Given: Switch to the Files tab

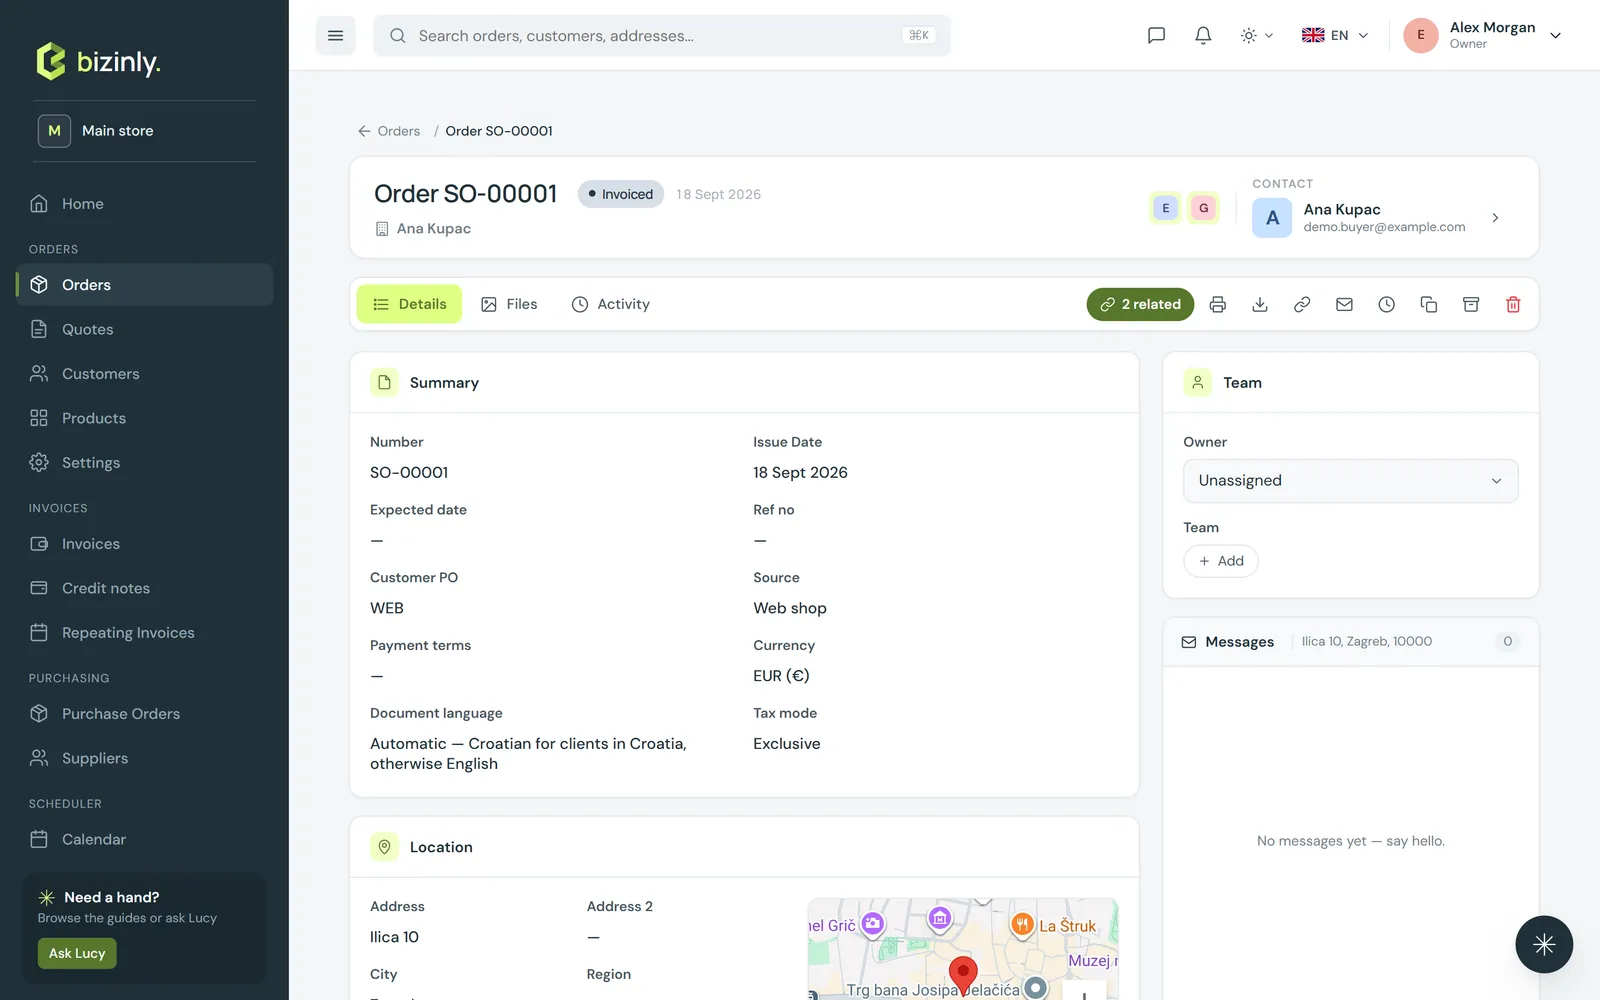Looking at the screenshot, I should 509,304.
